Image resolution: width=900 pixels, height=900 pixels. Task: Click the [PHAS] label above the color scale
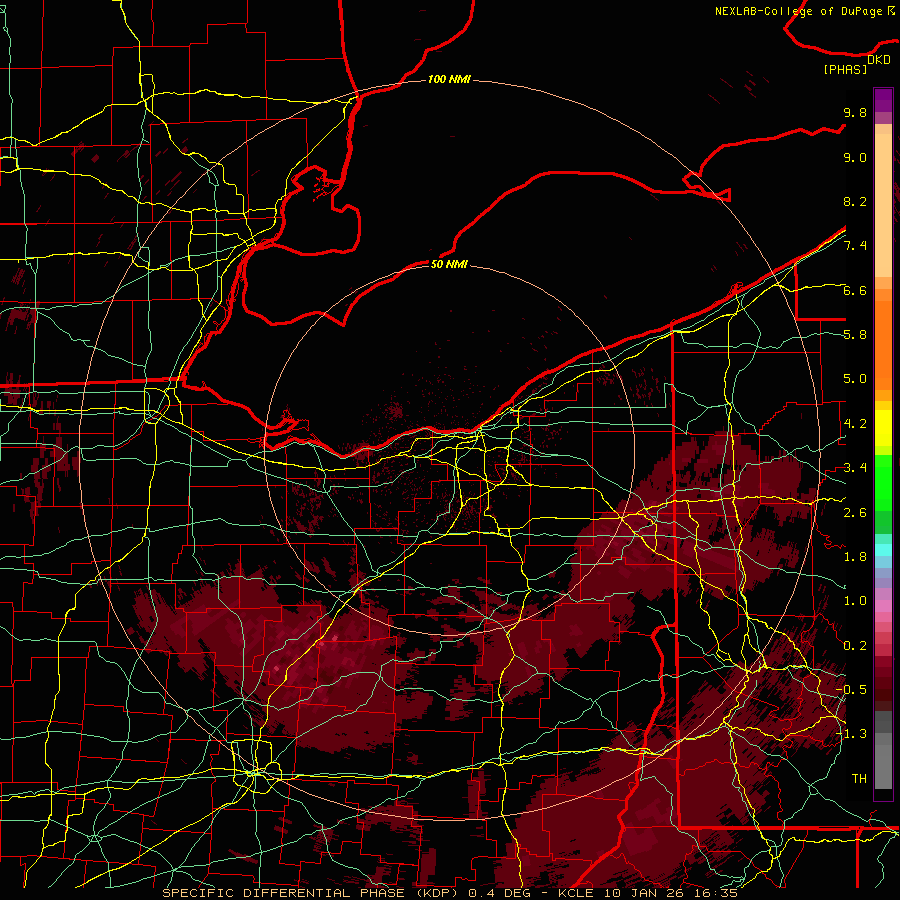[845, 69]
